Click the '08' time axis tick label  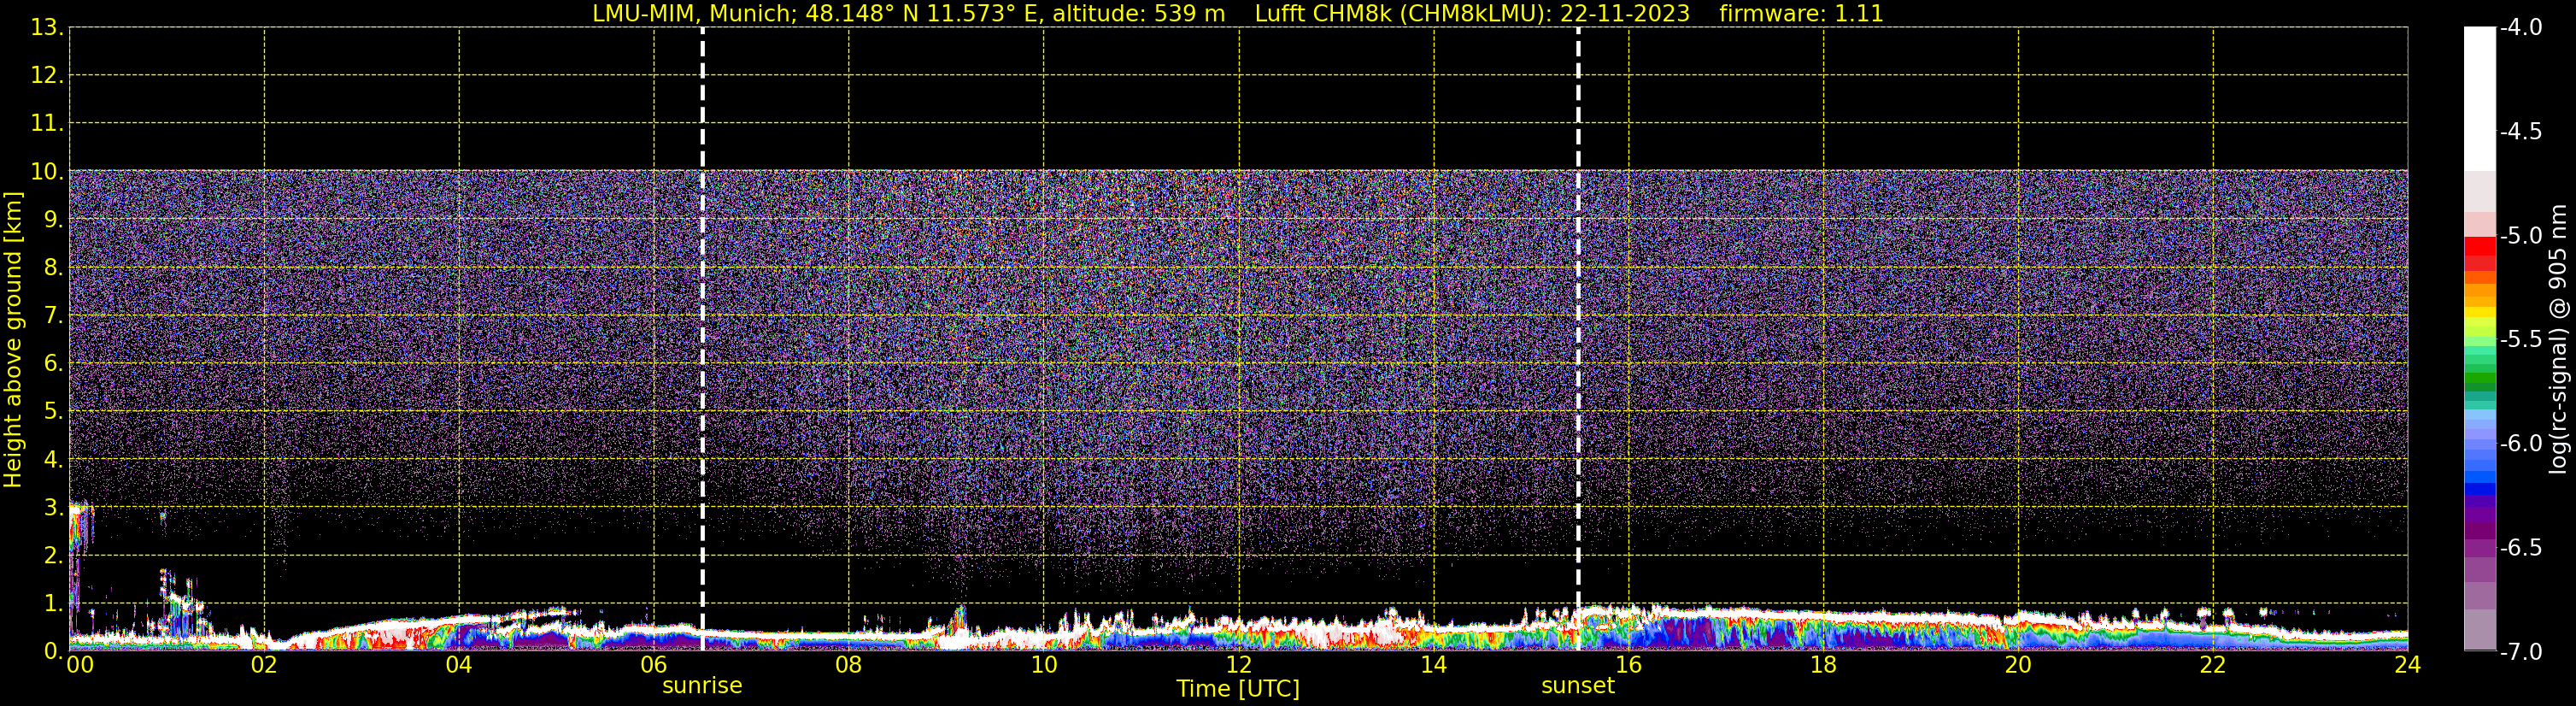click(x=849, y=665)
